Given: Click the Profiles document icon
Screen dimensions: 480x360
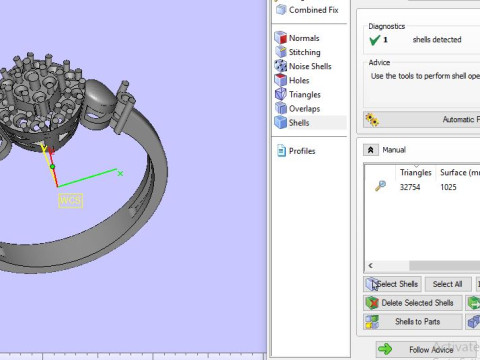Looking at the screenshot, I should 282,151.
